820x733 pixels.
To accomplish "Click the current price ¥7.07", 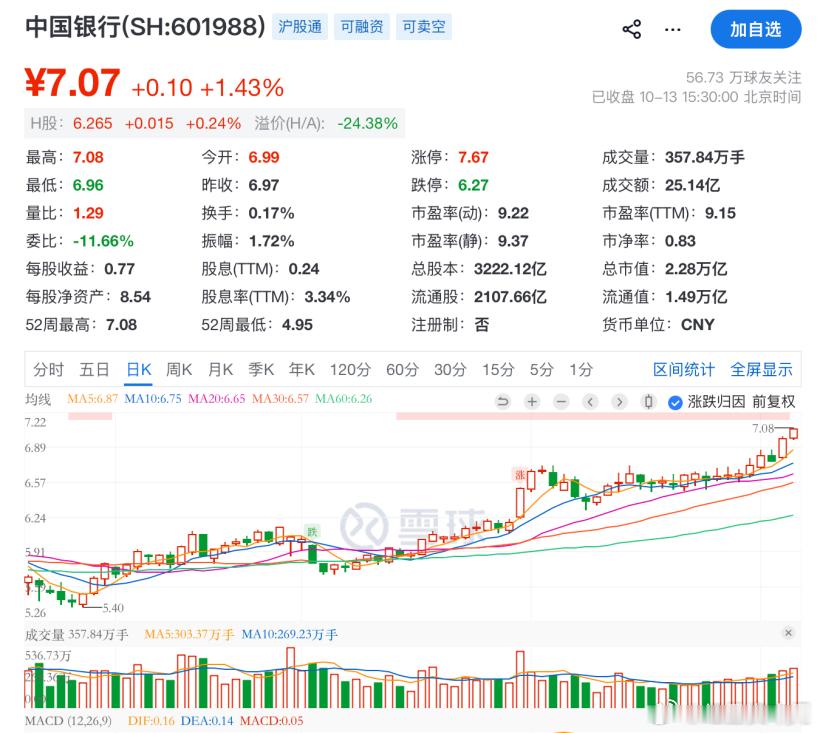I will (73, 83).
